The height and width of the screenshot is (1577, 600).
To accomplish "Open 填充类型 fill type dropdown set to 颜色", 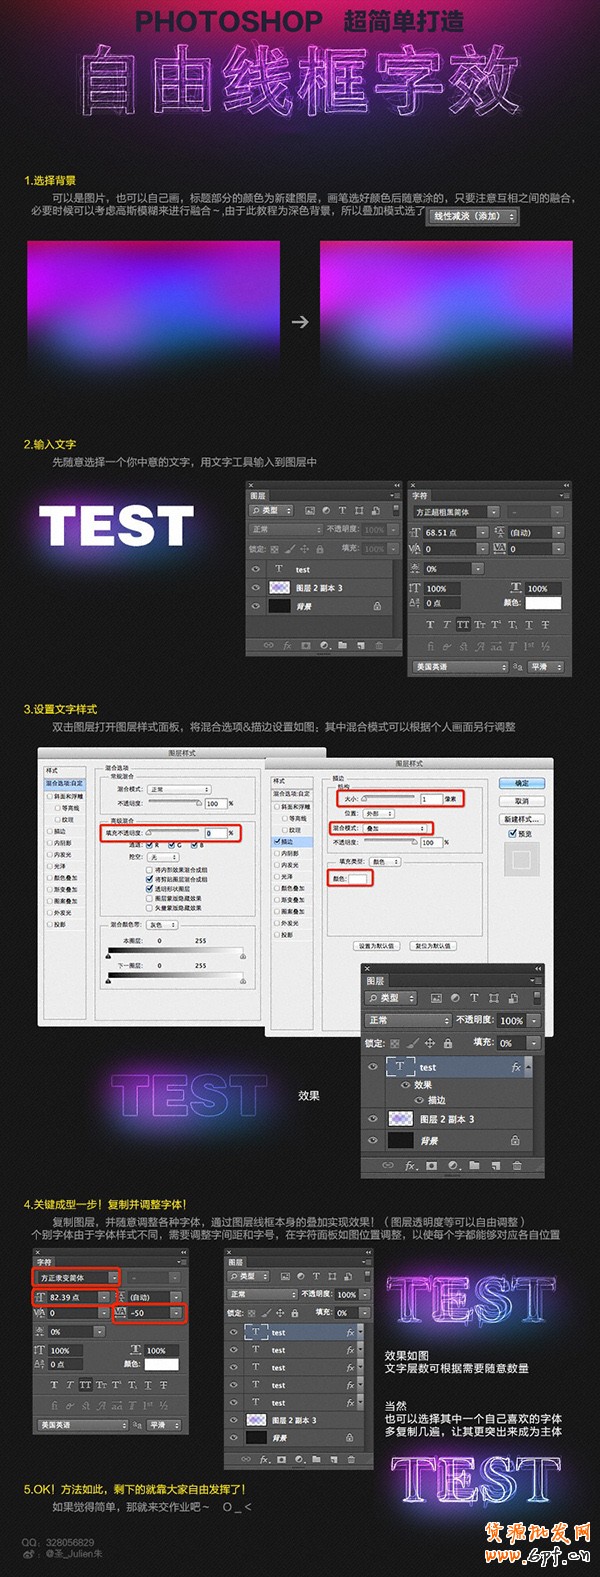I will [385, 861].
